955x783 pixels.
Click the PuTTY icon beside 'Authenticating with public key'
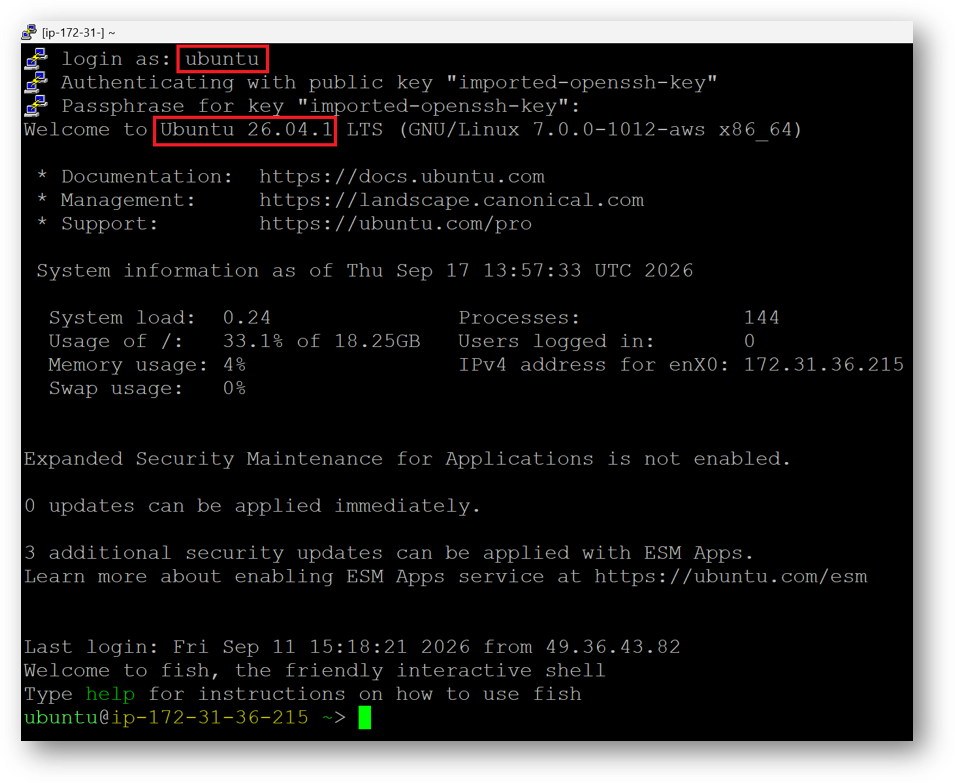(36, 82)
